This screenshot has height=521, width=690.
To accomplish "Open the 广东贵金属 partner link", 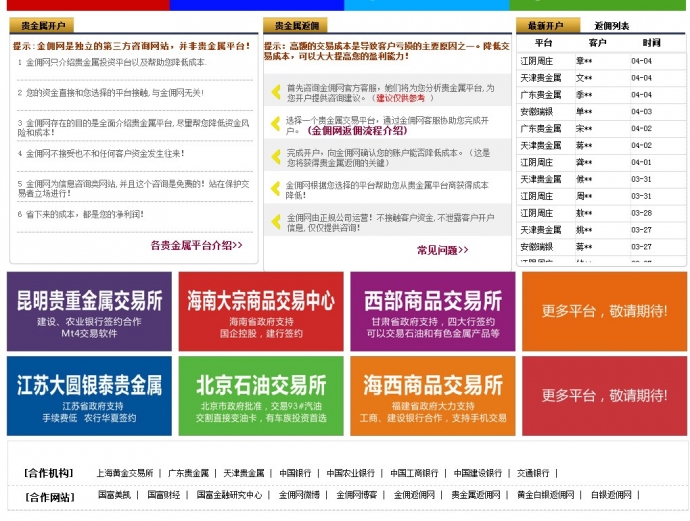I will pyautogui.click(x=188, y=473).
